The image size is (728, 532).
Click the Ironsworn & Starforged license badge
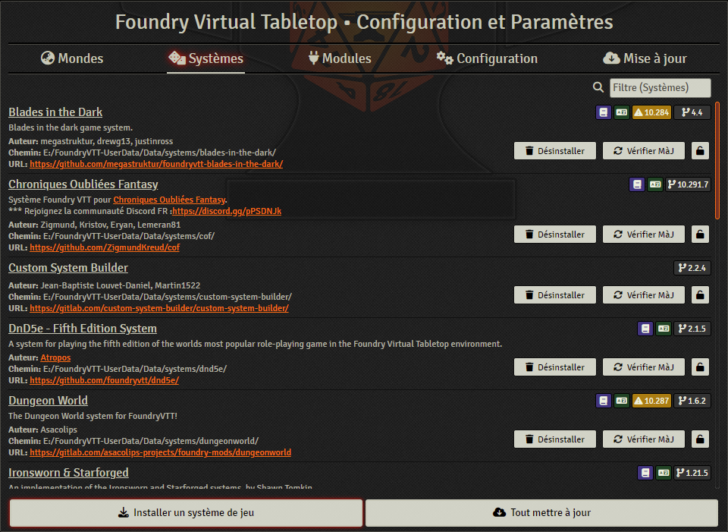click(663, 473)
